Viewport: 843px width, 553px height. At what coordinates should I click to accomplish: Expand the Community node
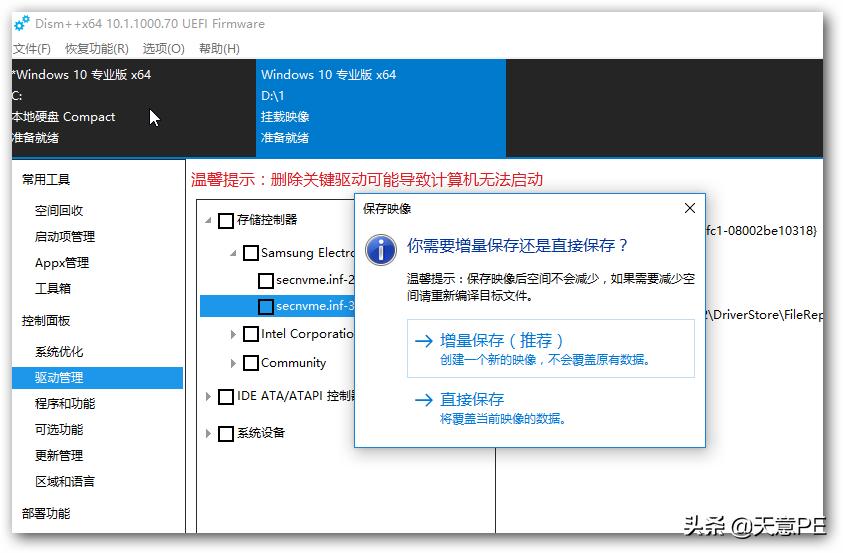coord(233,363)
